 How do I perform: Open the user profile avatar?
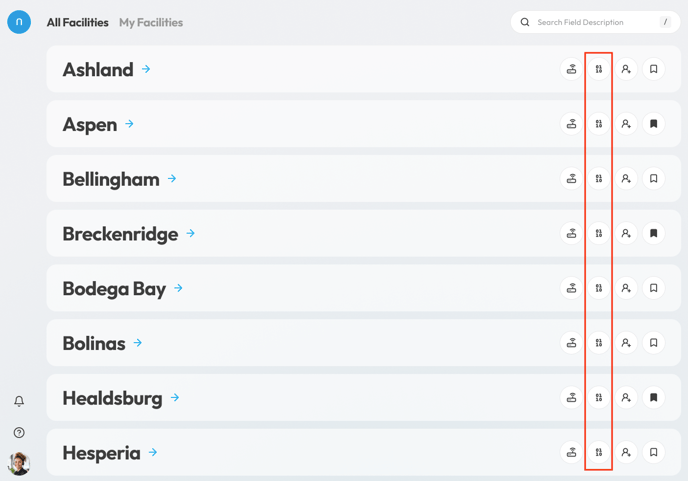pos(19,463)
